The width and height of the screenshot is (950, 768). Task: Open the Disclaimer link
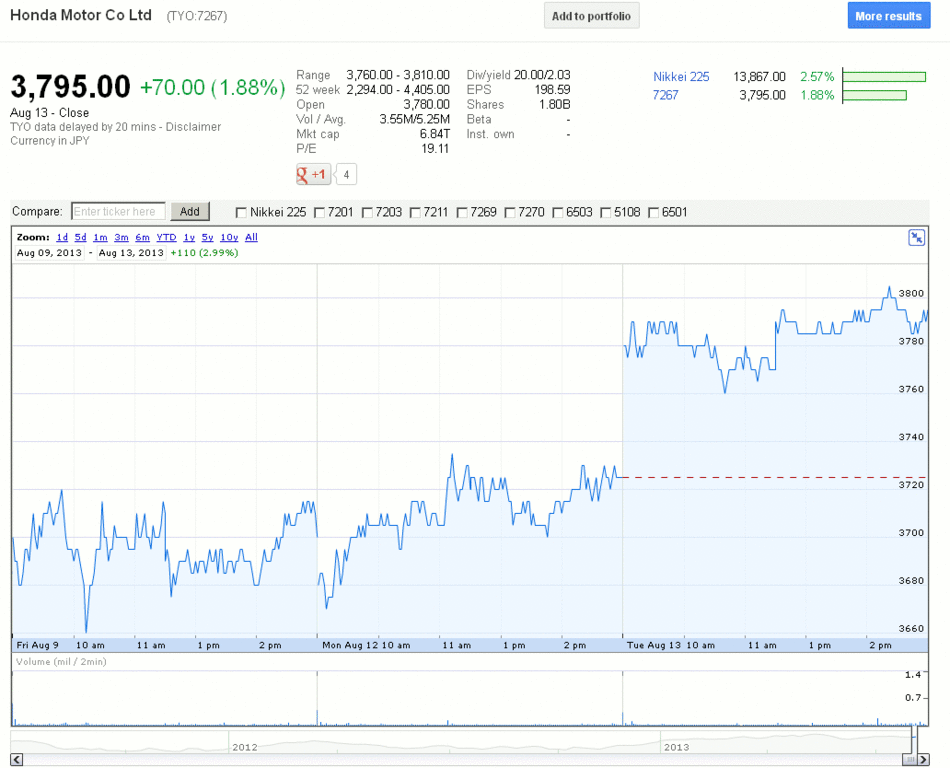click(193, 127)
